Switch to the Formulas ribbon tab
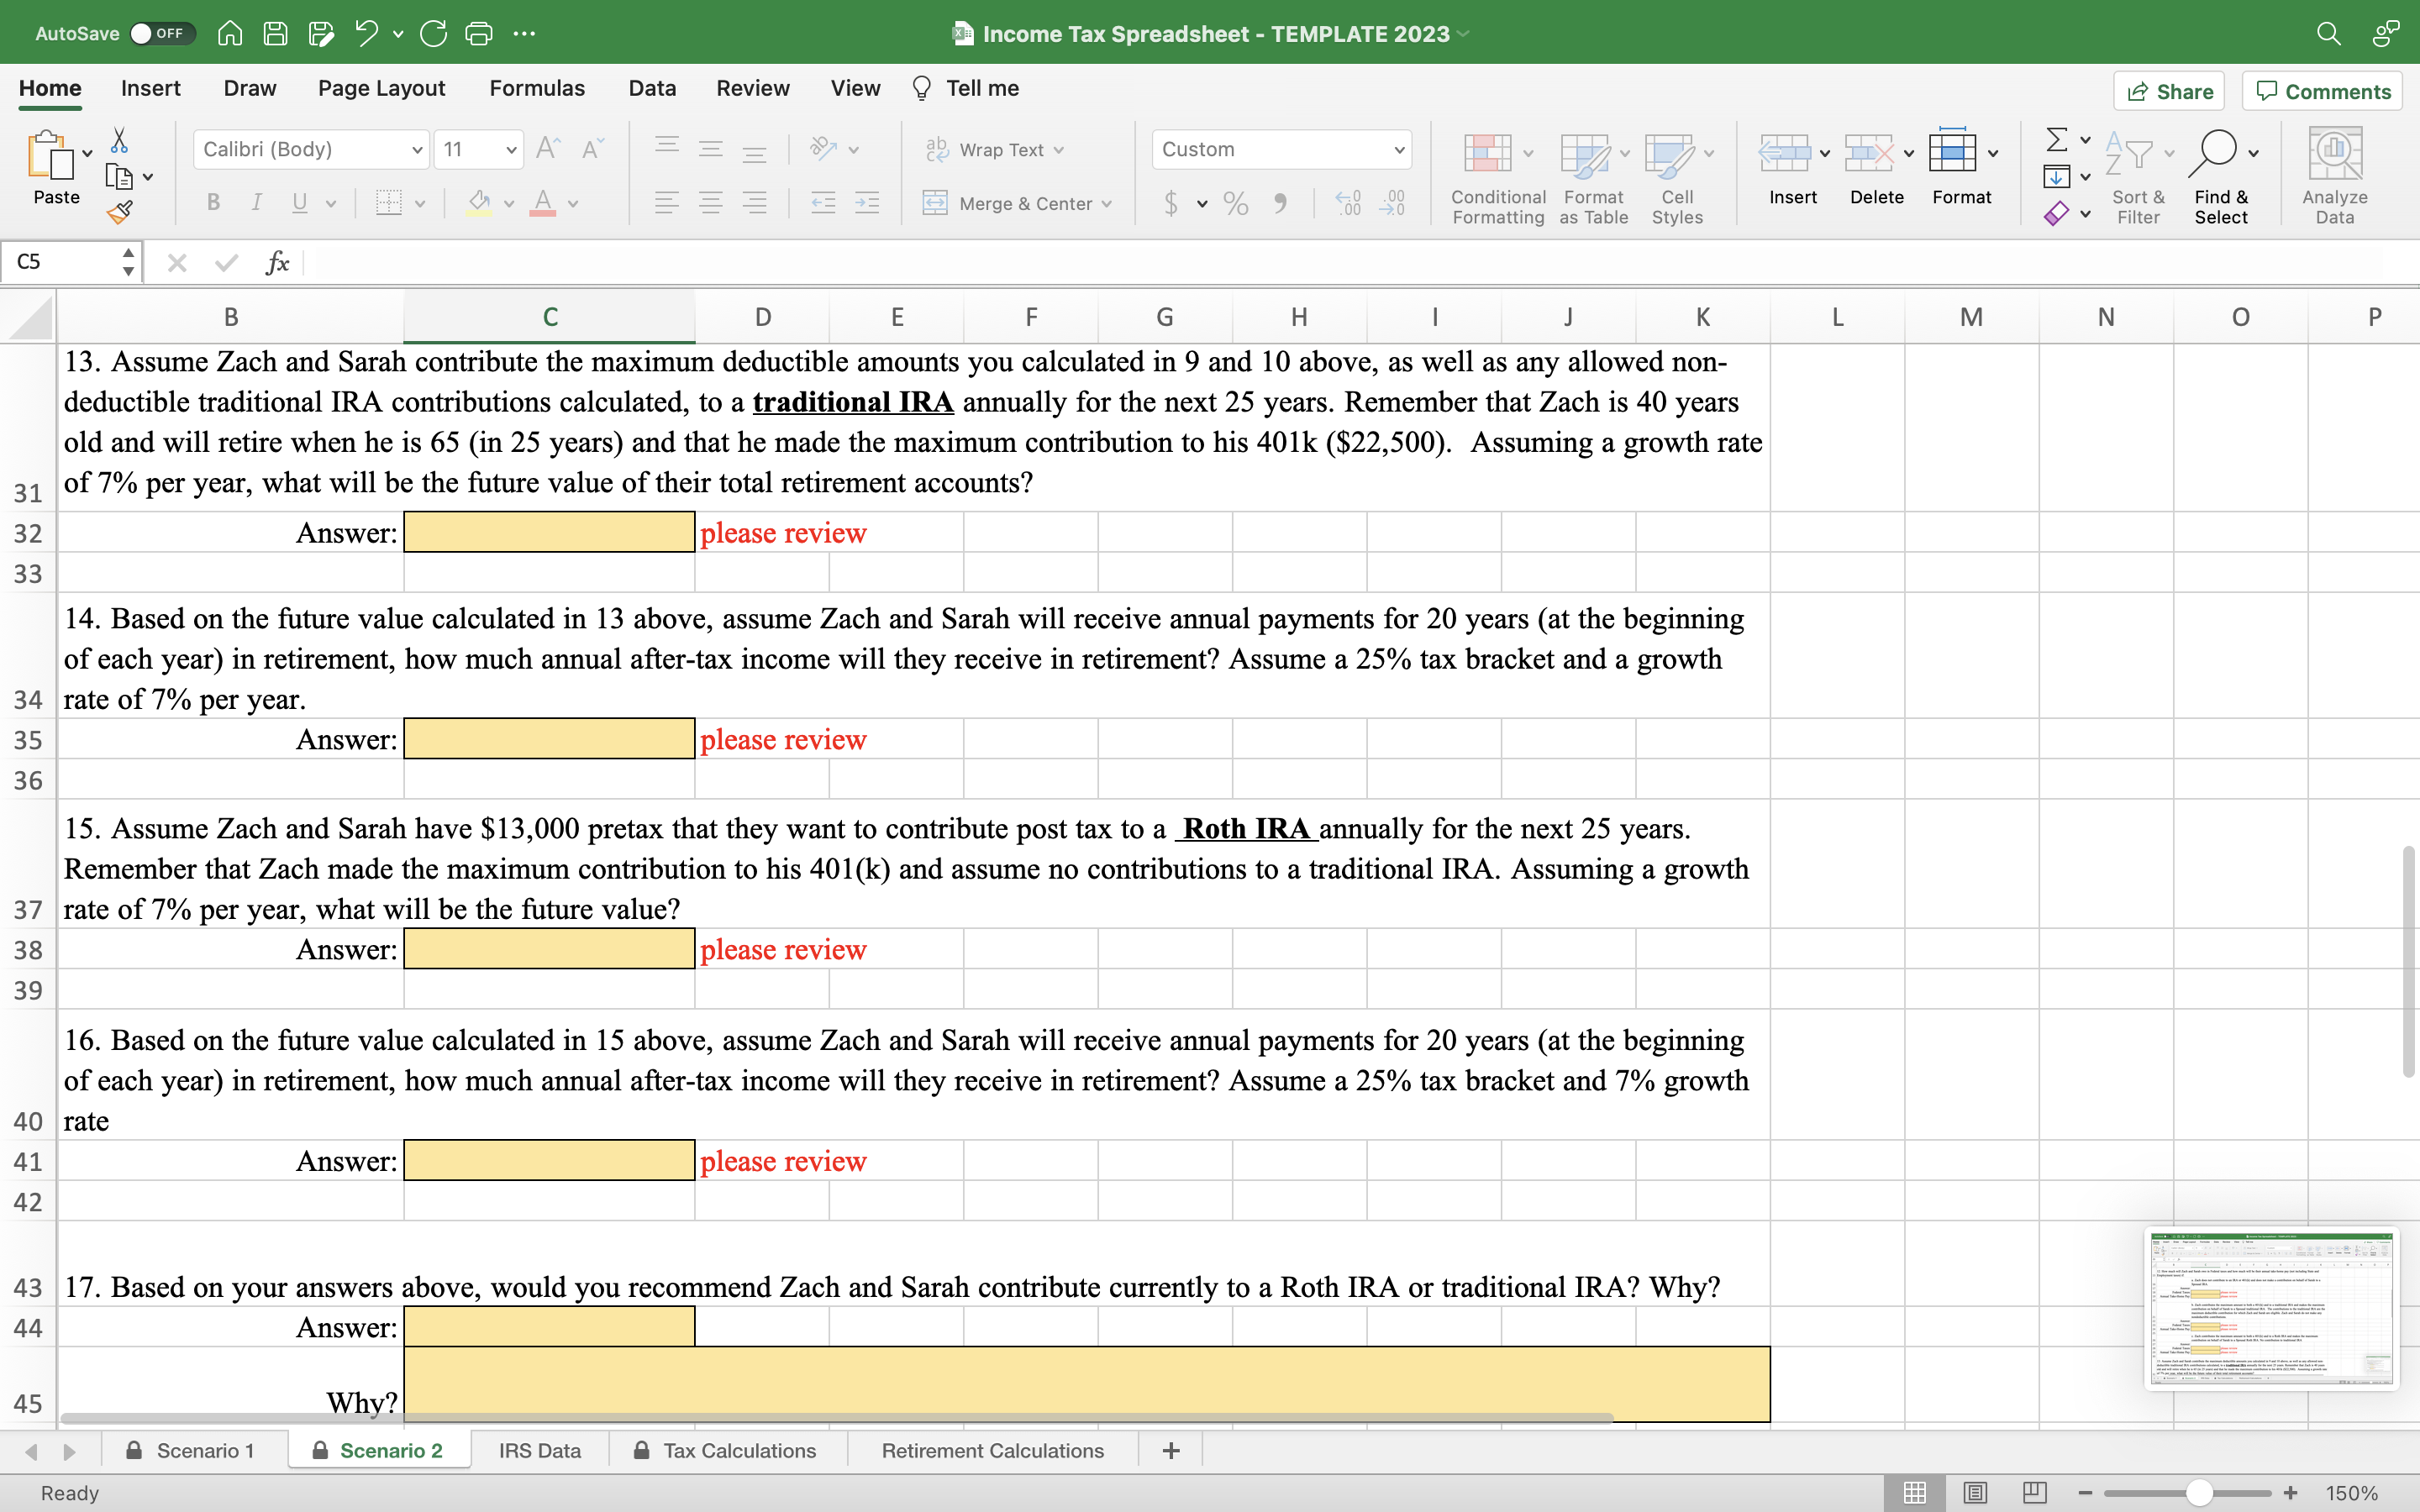2420x1512 pixels. tap(536, 88)
